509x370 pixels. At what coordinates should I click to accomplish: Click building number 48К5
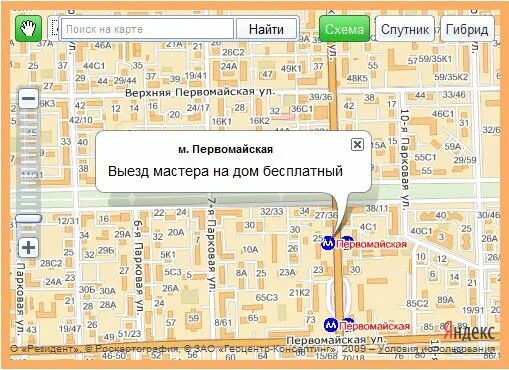tap(357, 78)
